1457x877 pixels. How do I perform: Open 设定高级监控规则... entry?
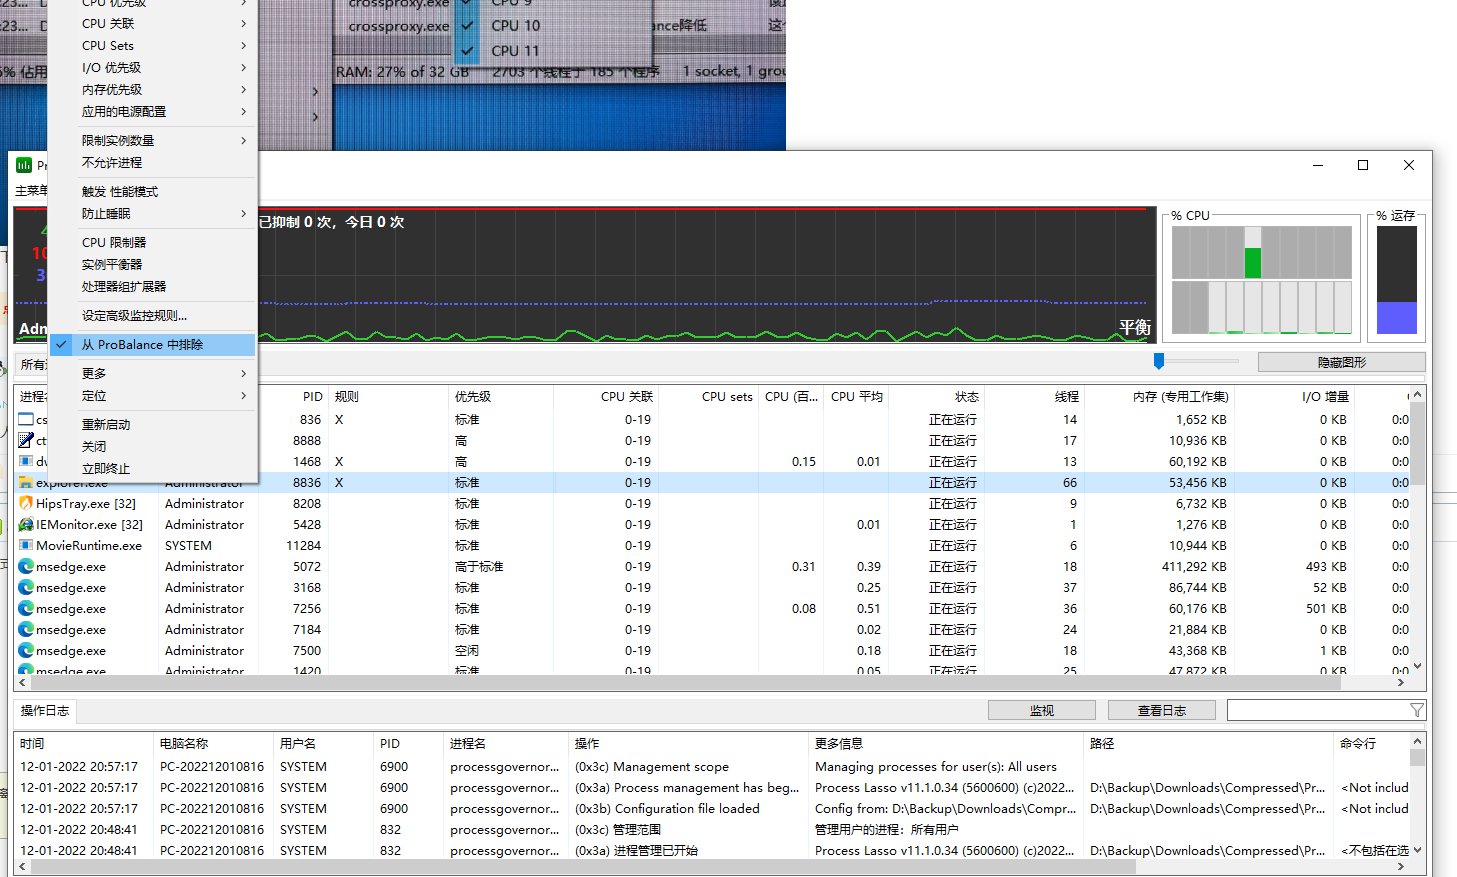point(153,315)
